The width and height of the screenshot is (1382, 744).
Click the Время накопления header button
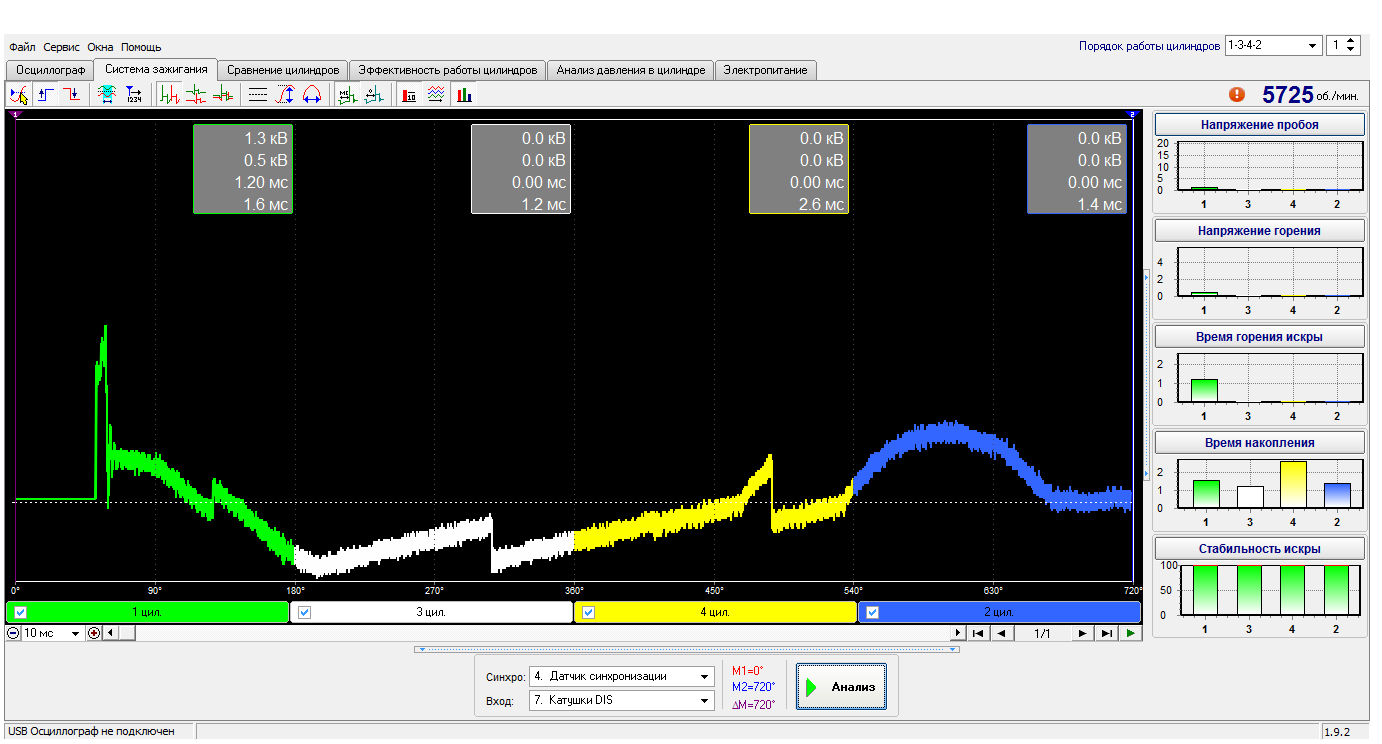pyautogui.click(x=1259, y=442)
